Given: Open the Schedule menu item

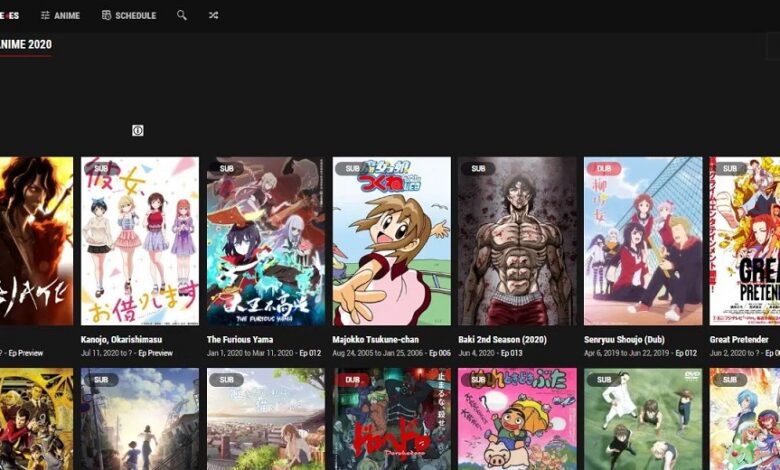Looking at the screenshot, I should pyautogui.click(x=129, y=15).
